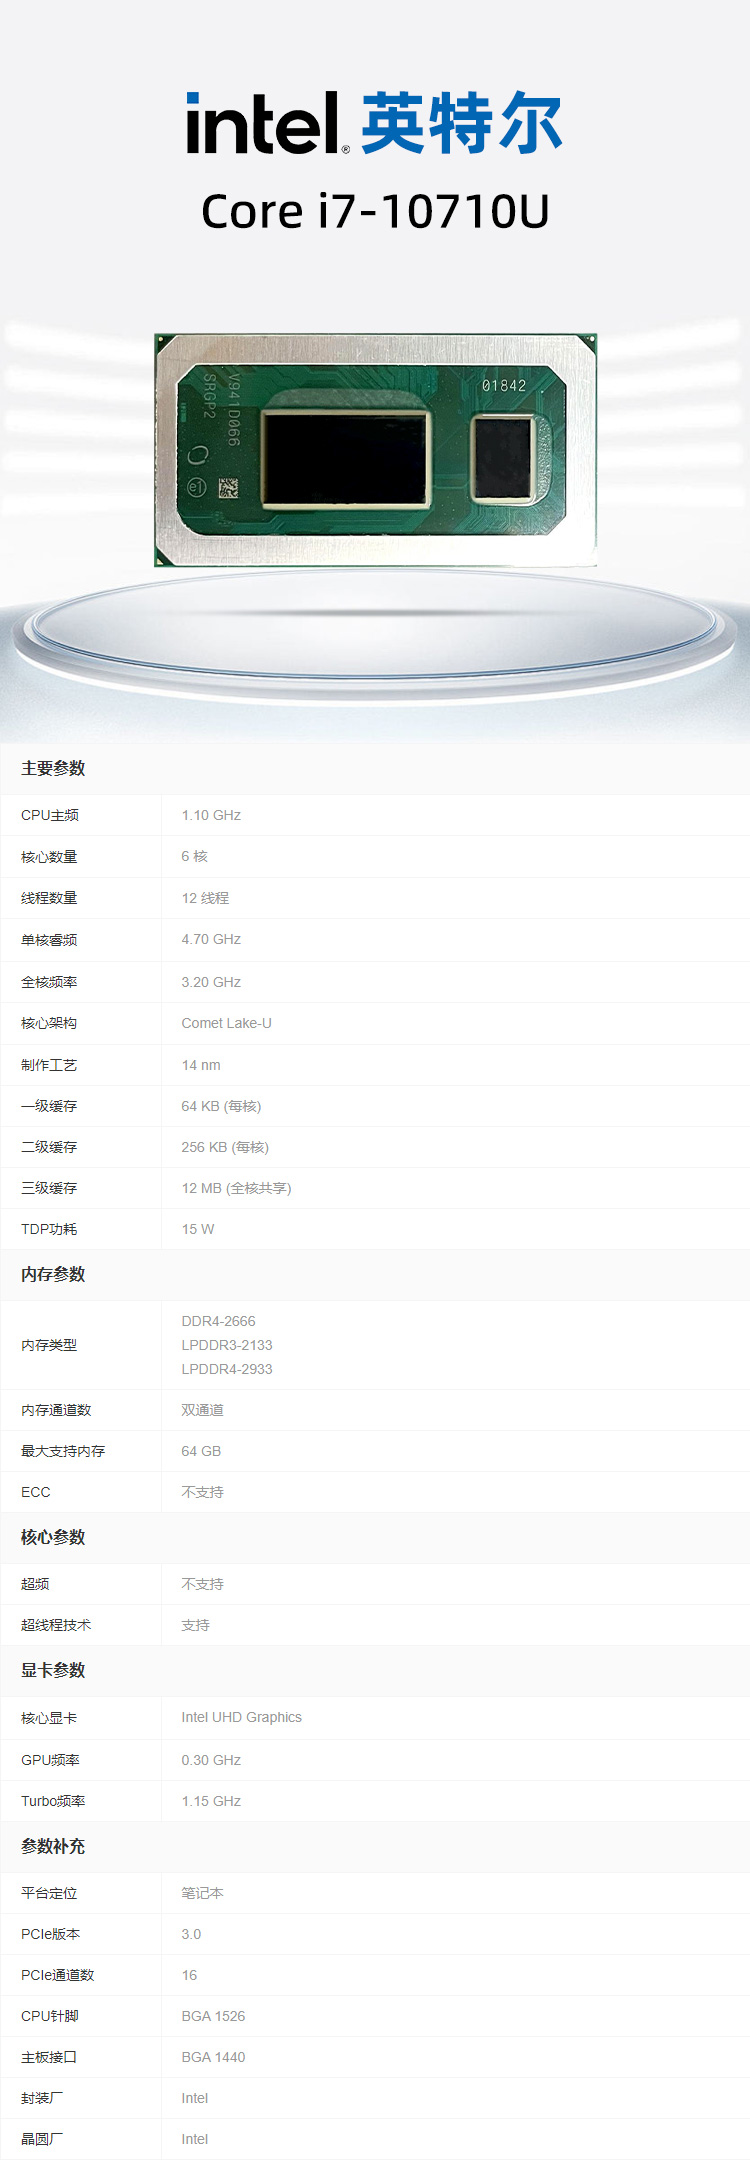Click the 15 W TDP value
The height and width of the screenshot is (2160, 750).
[x=198, y=1229]
